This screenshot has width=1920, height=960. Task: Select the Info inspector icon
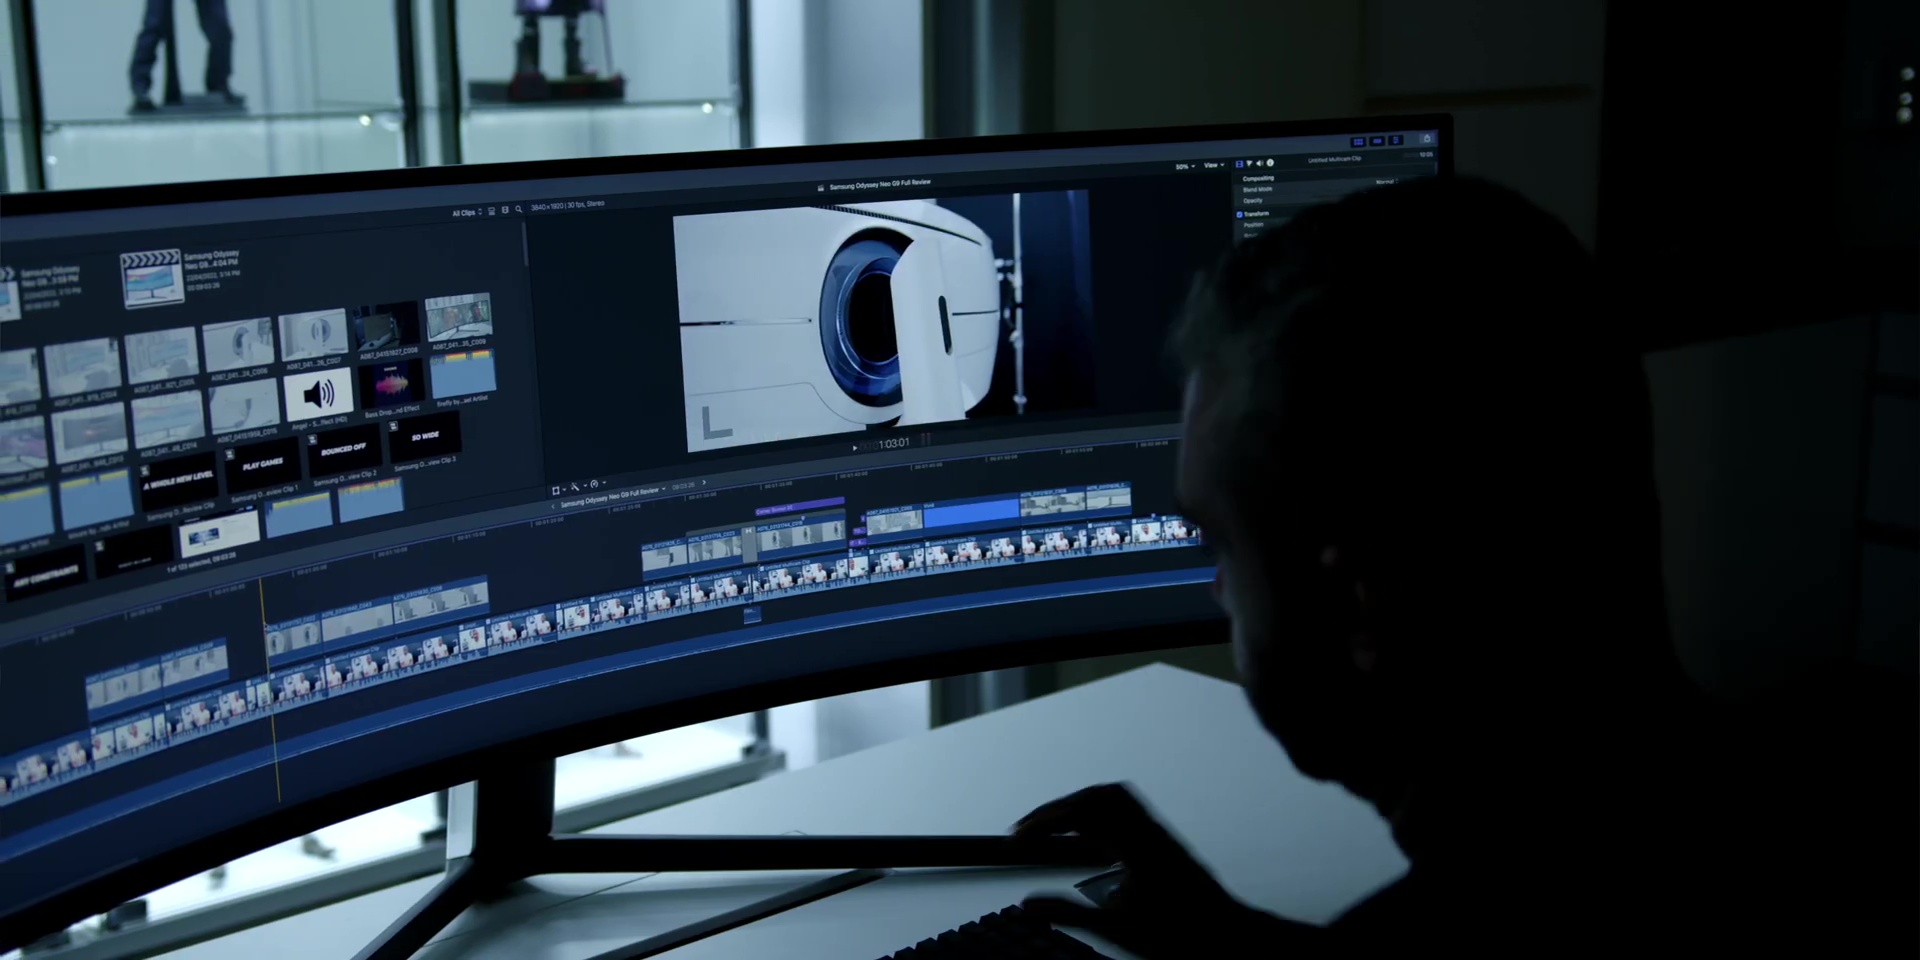pyautogui.click(x=1270, y=162)
